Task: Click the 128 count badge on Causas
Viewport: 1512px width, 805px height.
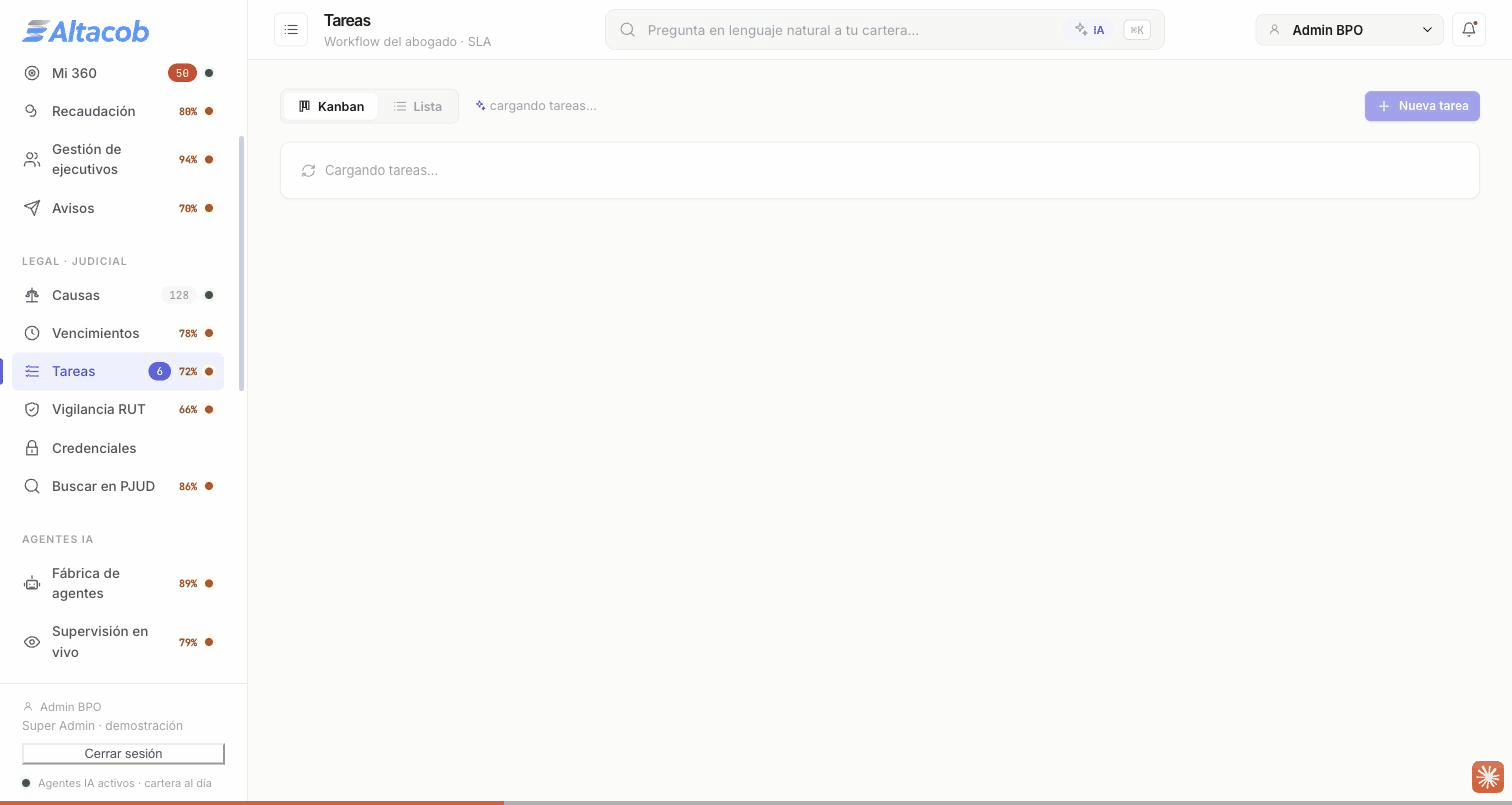Action: (179, 295)
